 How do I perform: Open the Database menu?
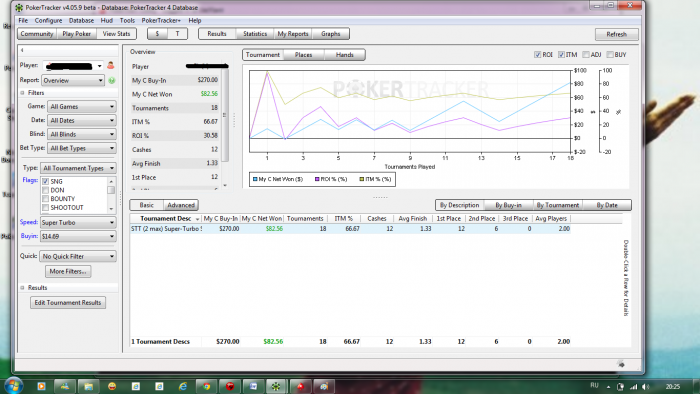(81, 21)
